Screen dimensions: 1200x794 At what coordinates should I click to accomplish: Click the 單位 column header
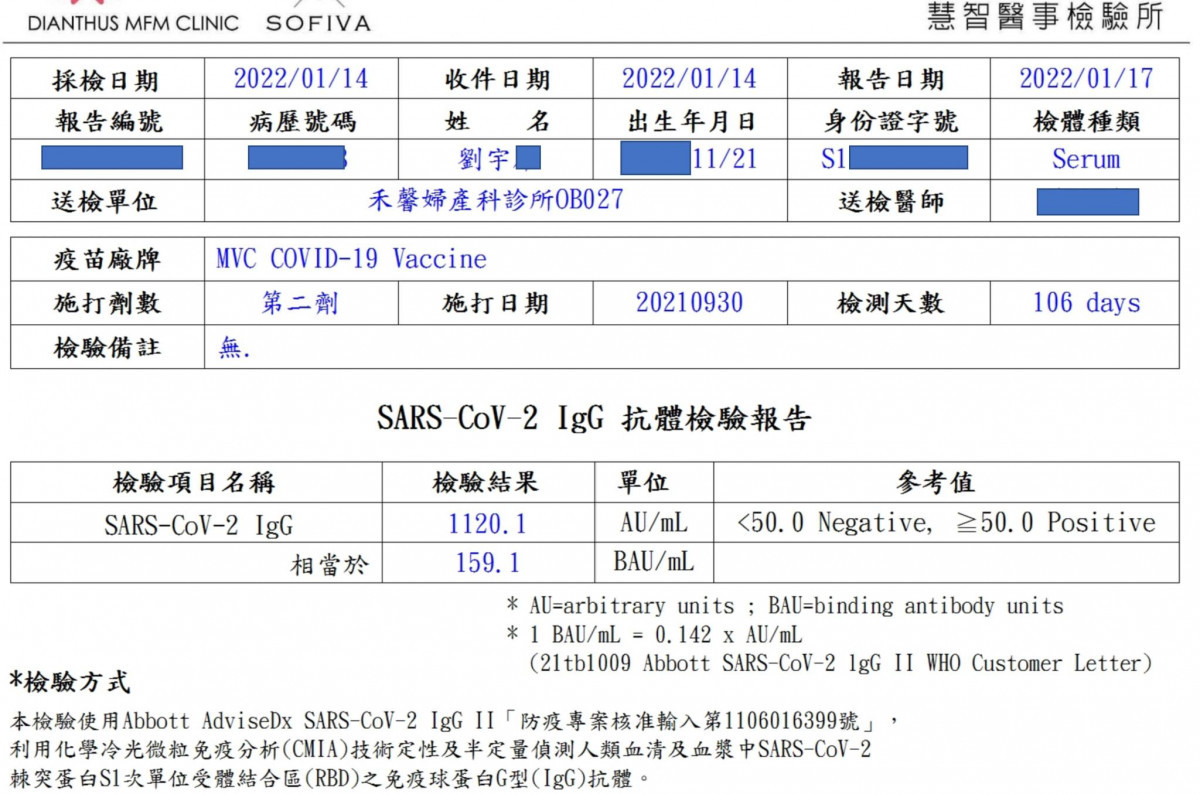point(645,484)
